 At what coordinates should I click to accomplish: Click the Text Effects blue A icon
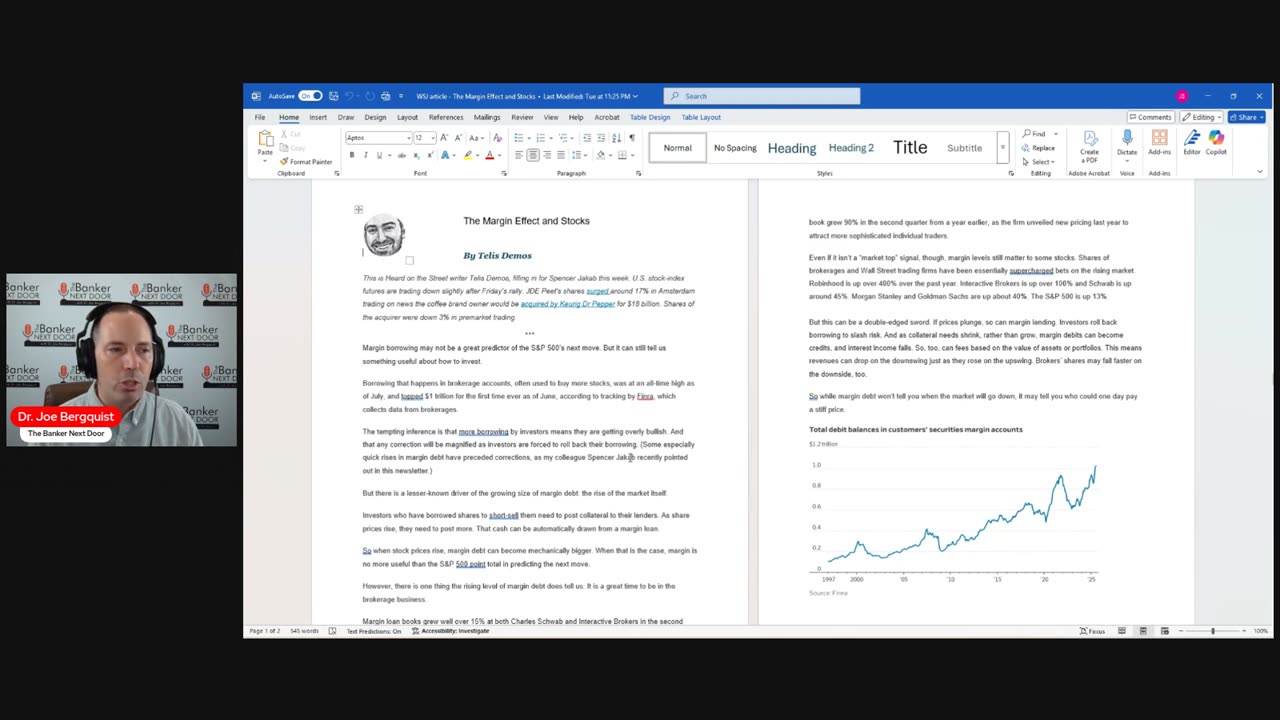pos(445,155)
